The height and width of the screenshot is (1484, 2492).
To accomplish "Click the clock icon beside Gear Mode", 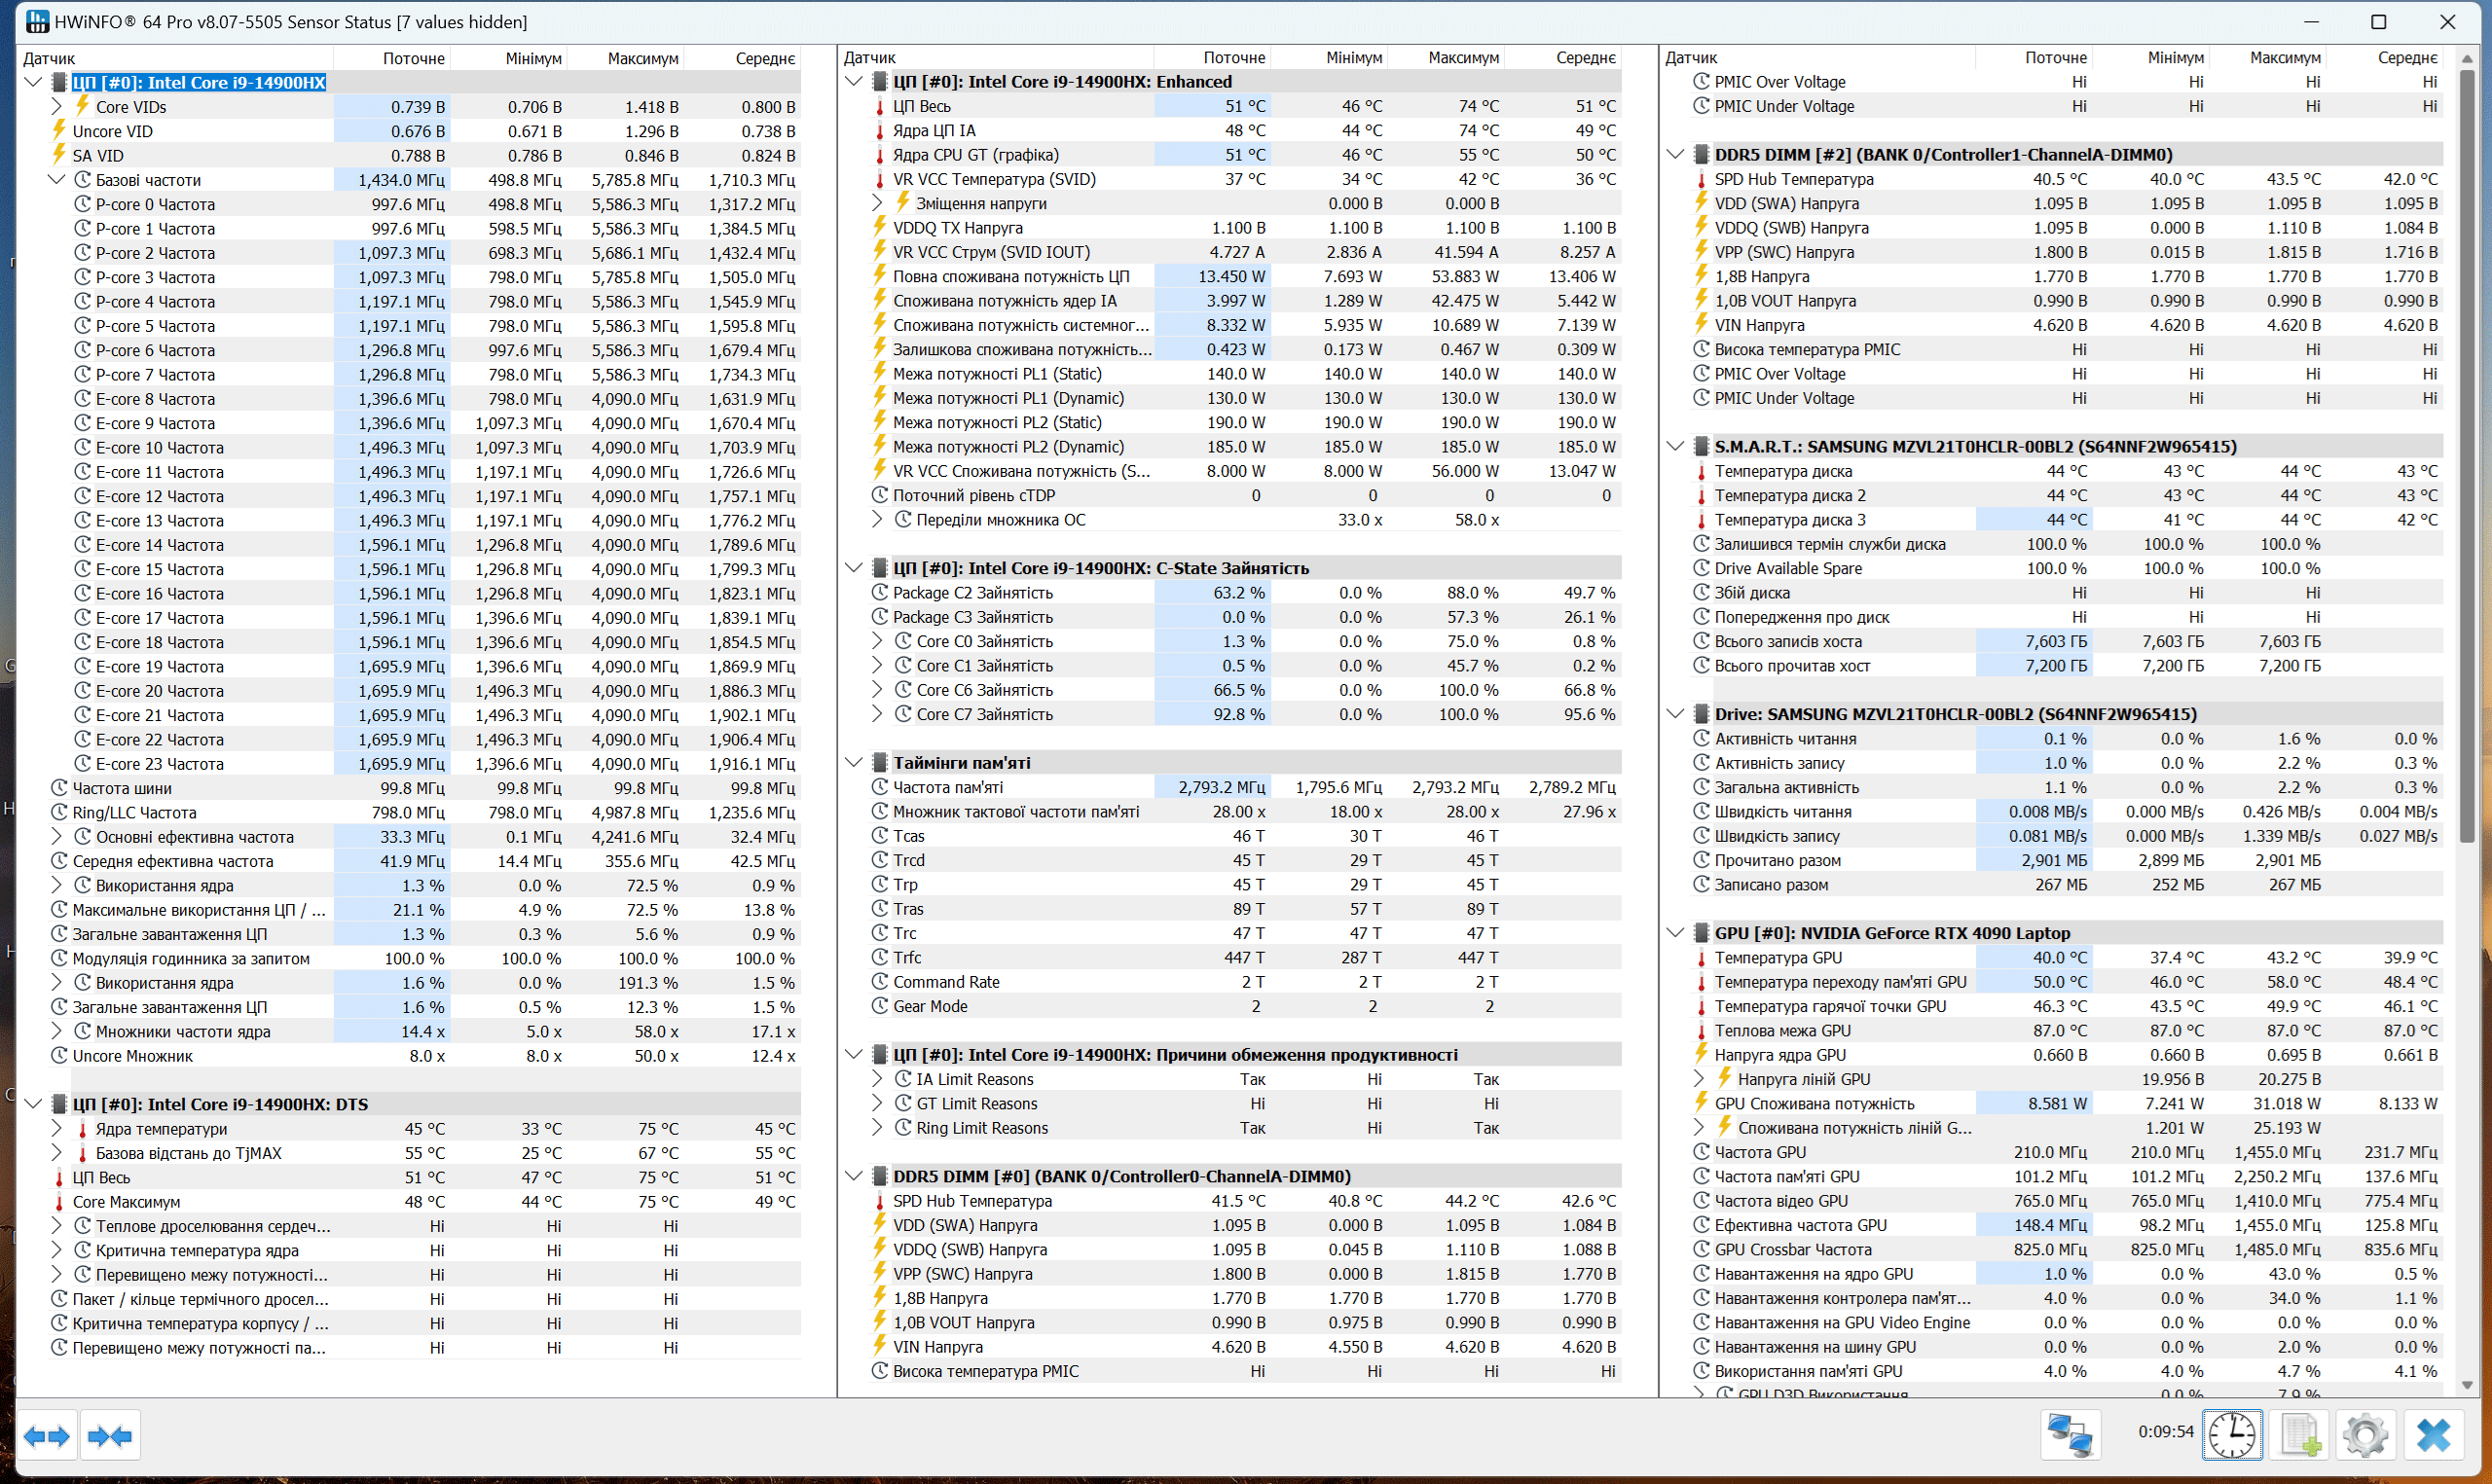I will (880, 1006).
